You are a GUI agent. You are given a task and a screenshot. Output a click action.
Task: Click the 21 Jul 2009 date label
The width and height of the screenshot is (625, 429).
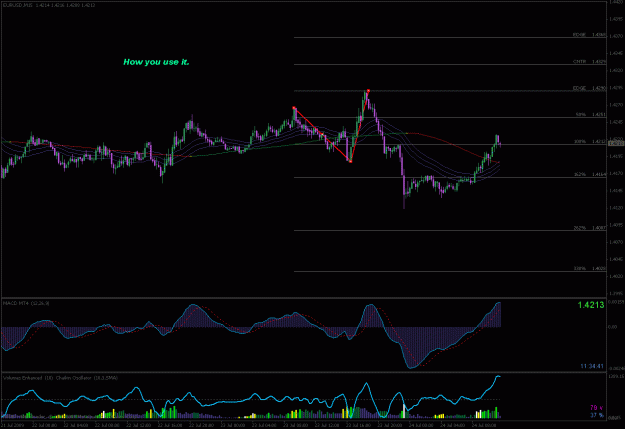[13, 425]
